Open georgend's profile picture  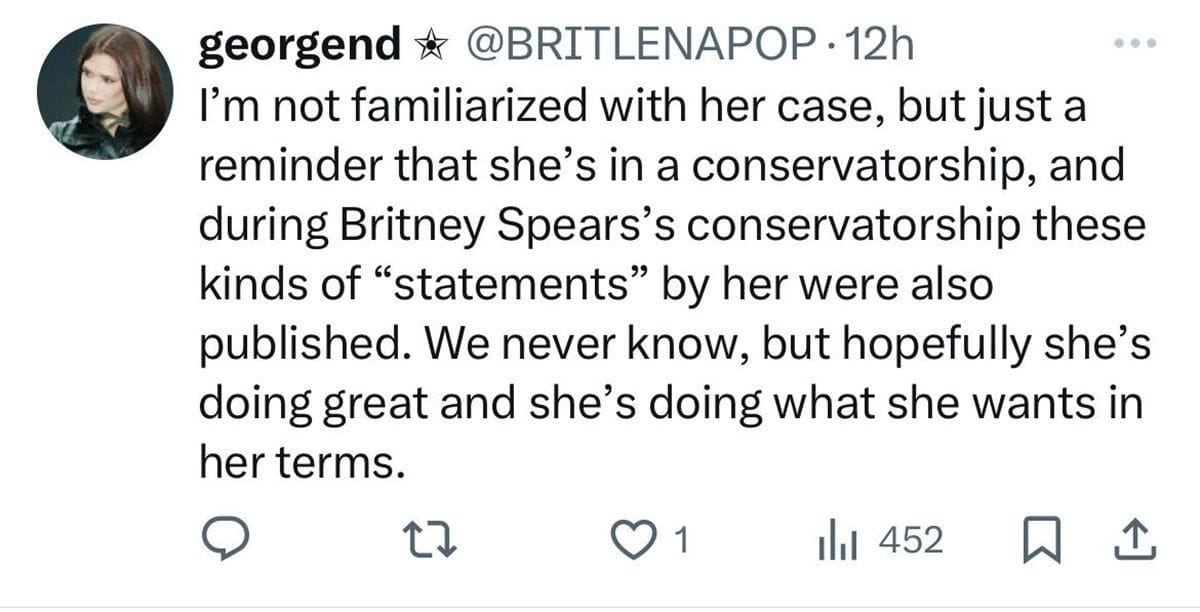tap(105, 90)
